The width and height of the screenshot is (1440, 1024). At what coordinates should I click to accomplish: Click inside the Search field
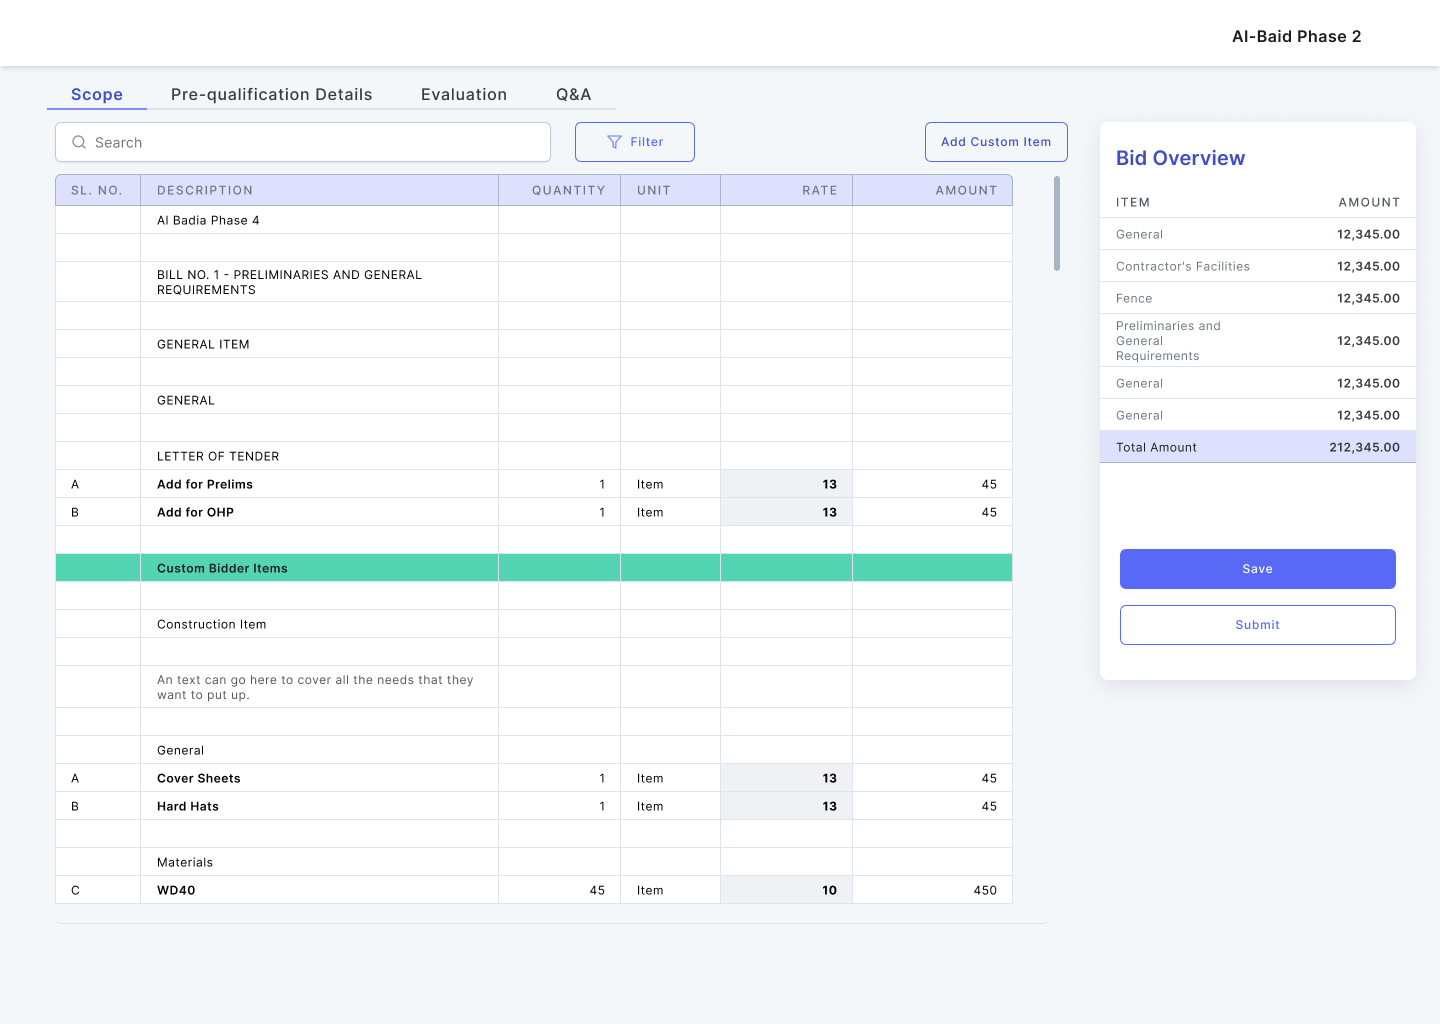(300, 142)
